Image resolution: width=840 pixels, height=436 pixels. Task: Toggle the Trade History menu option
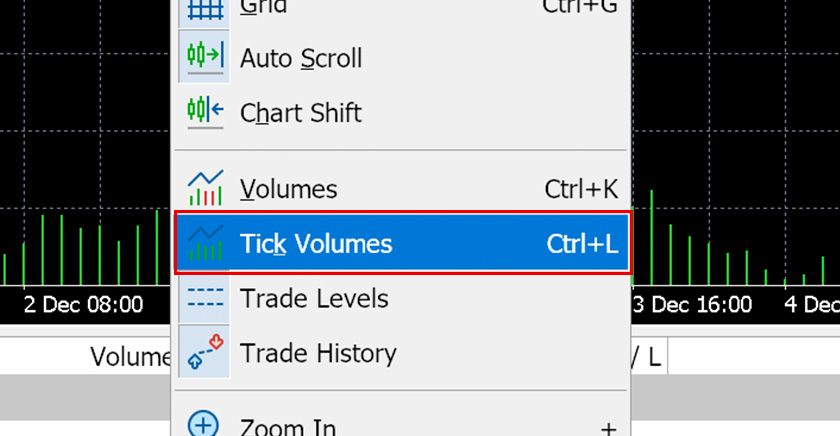(x=318, y=353)
